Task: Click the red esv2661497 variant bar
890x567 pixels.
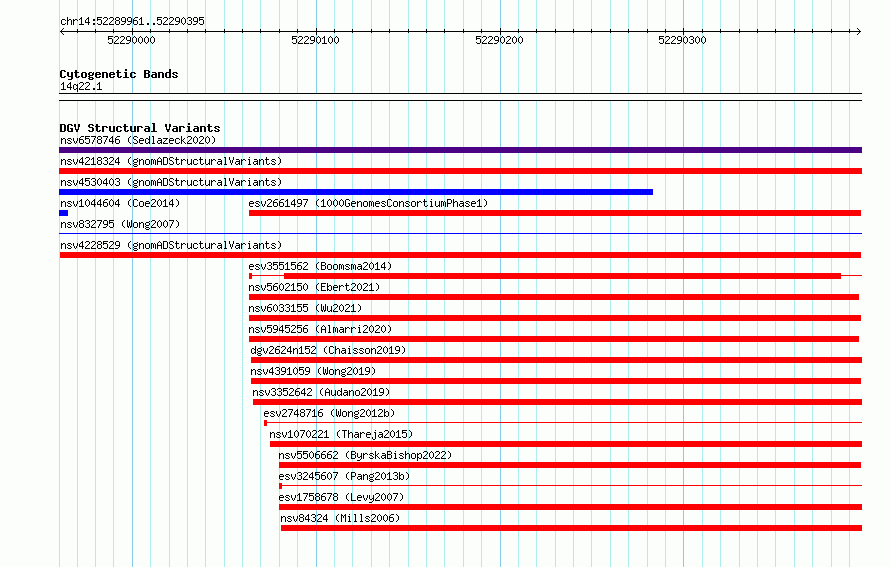Action: pyautogui.click(x=555, y=213)
